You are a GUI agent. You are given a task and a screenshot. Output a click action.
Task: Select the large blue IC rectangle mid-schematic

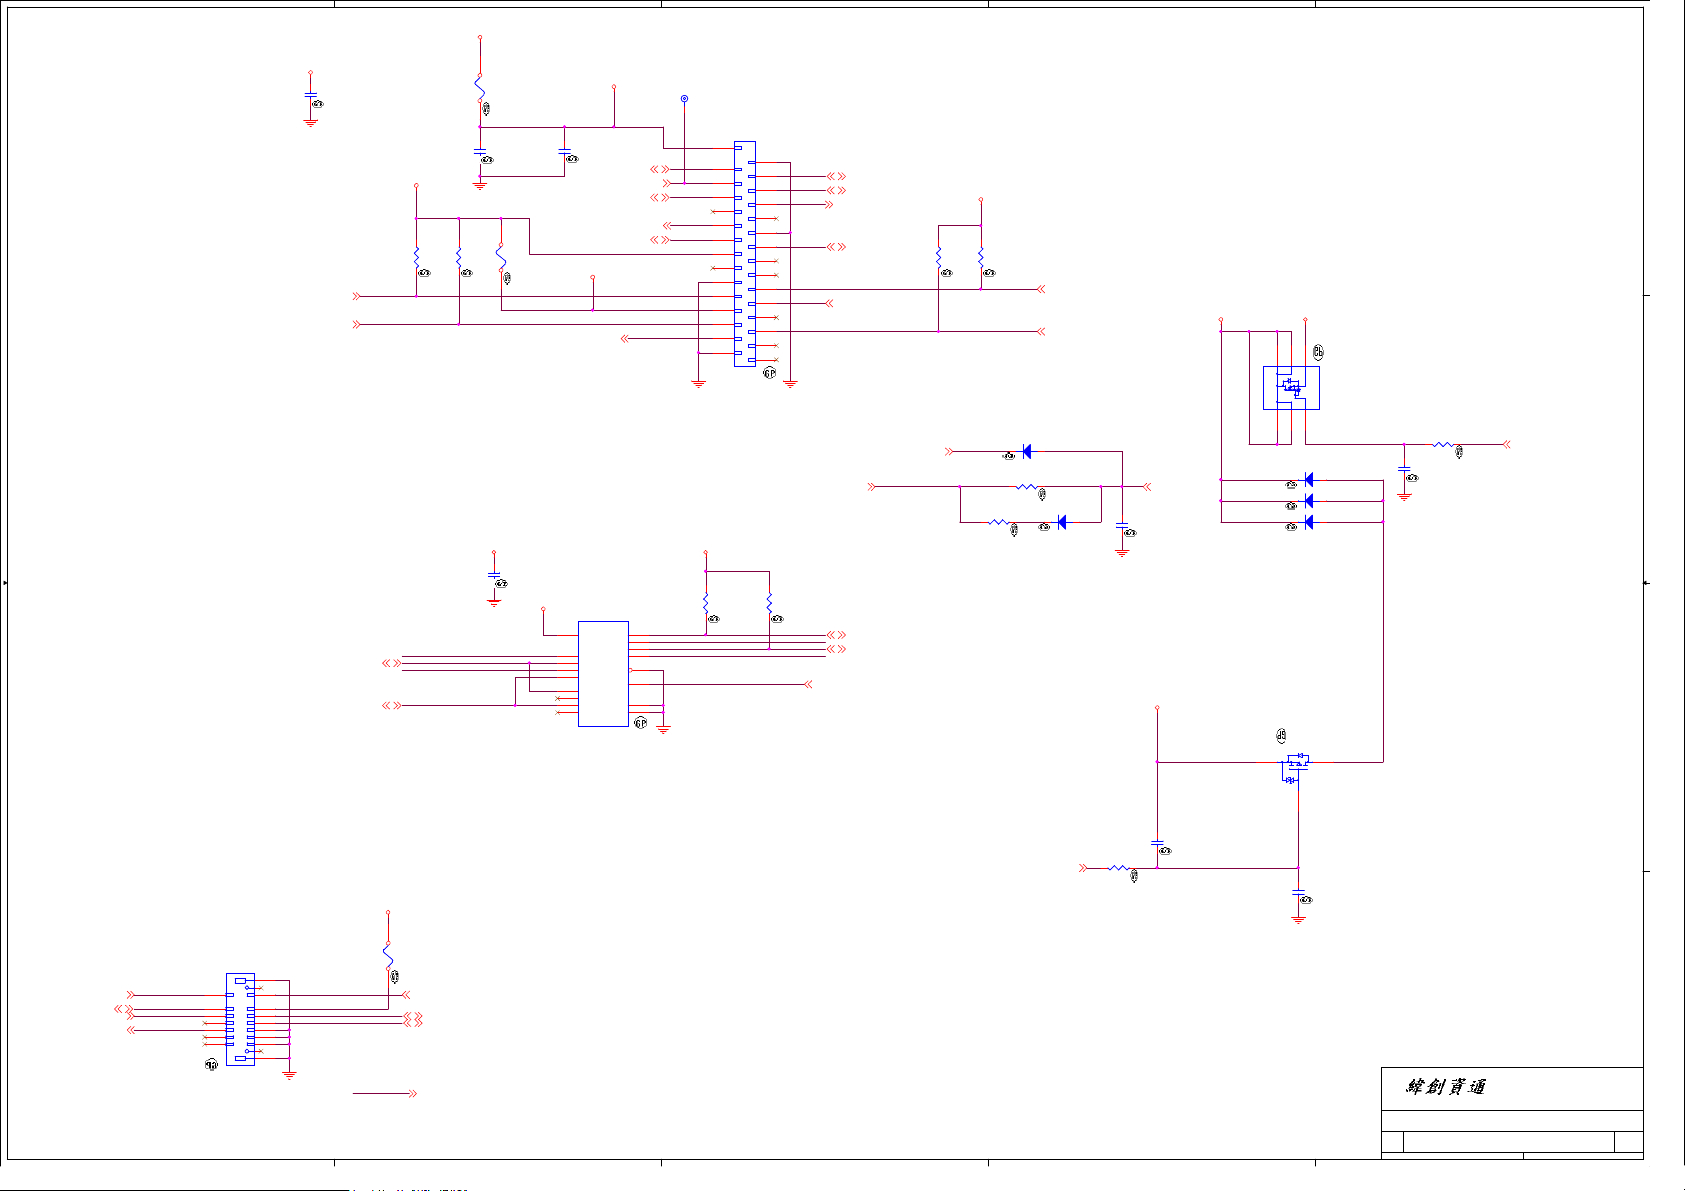tap(603, 674)
